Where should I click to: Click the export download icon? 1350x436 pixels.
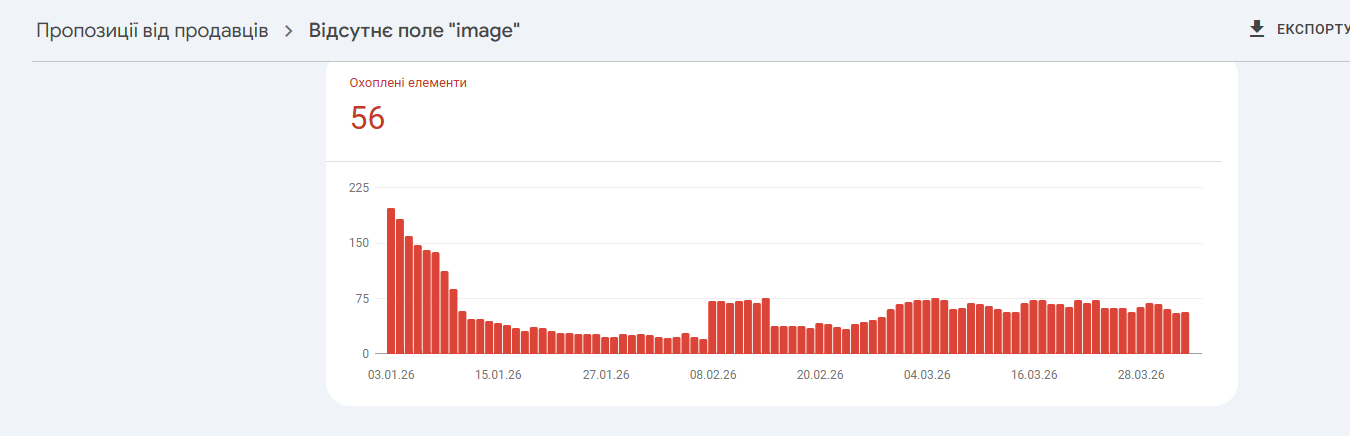pyautogui.click(x=1257, y=29)
